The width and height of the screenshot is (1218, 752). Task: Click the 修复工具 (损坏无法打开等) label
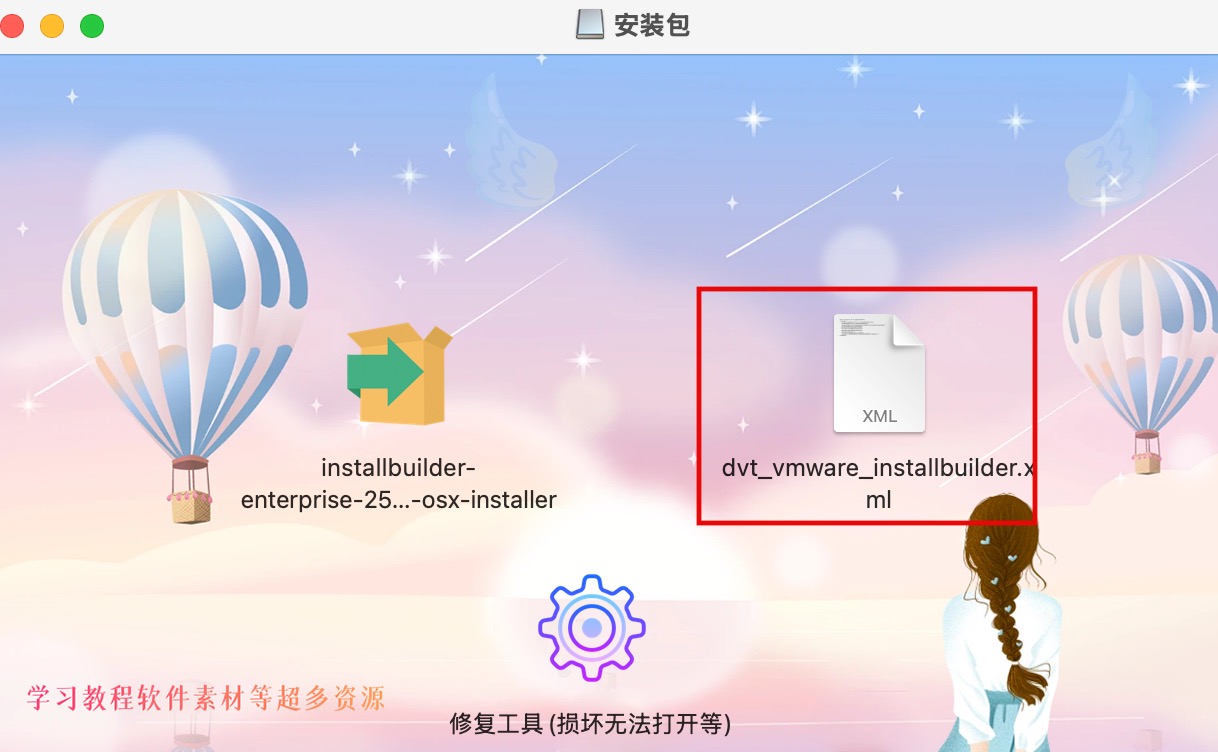pos(591,723)
